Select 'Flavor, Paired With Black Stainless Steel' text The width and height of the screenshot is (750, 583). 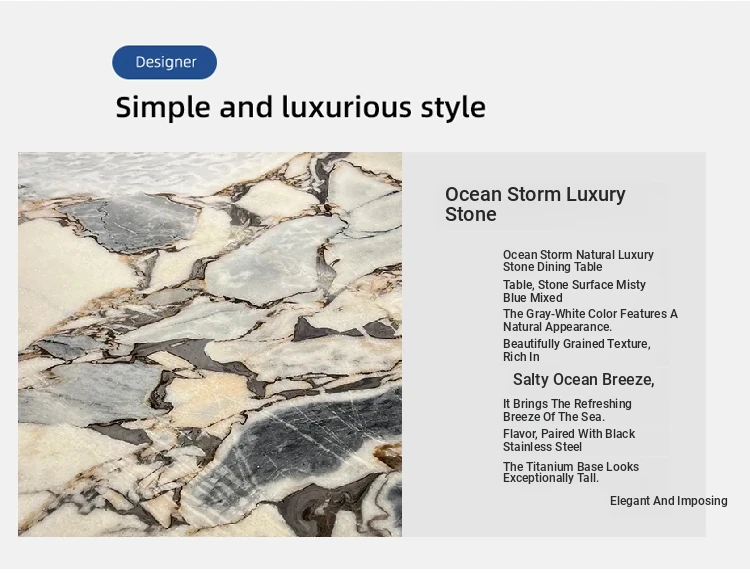569,440
